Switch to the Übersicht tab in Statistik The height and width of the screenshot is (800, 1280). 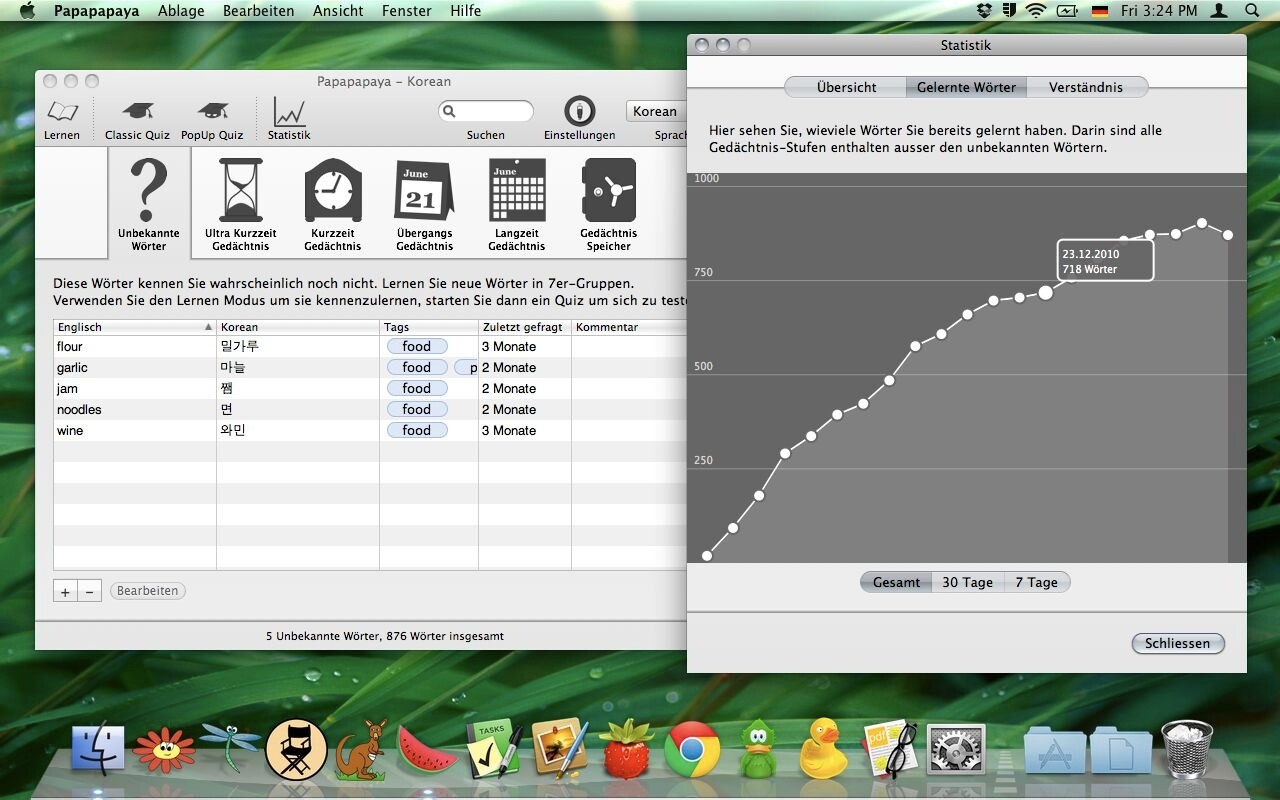coord(846,87)
